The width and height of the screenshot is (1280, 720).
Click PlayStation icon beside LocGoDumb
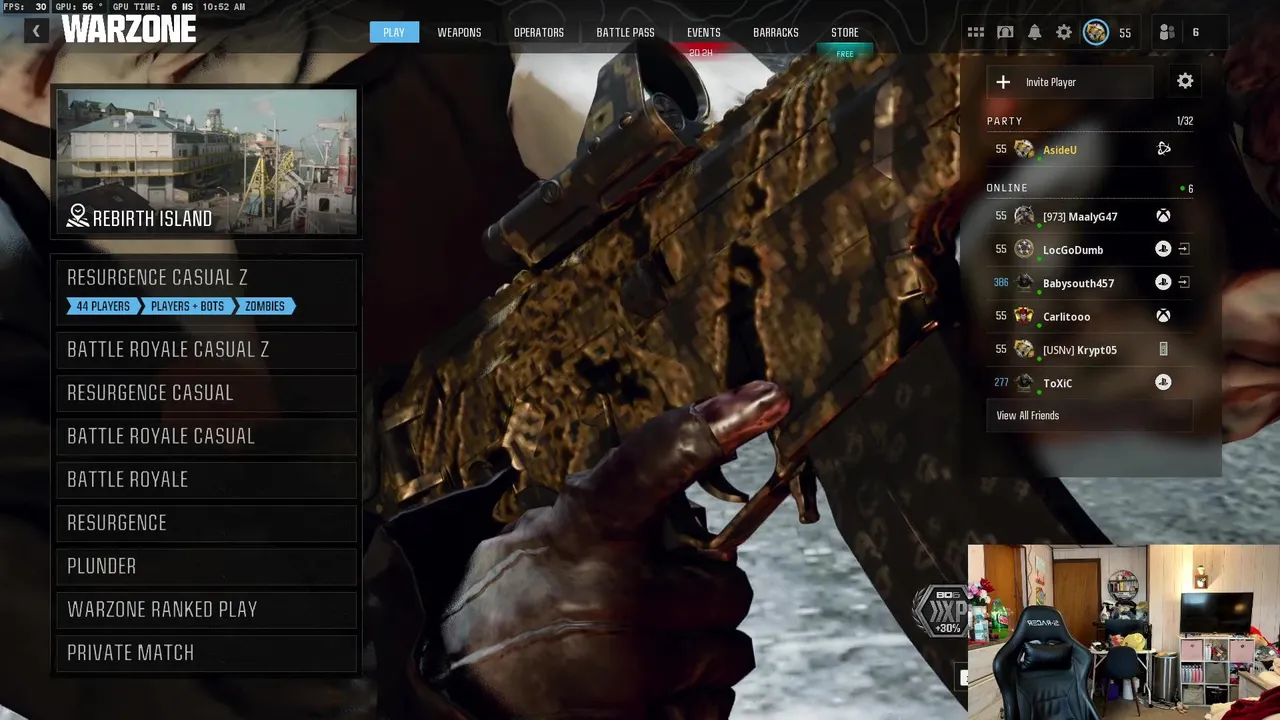[1163, 249]
